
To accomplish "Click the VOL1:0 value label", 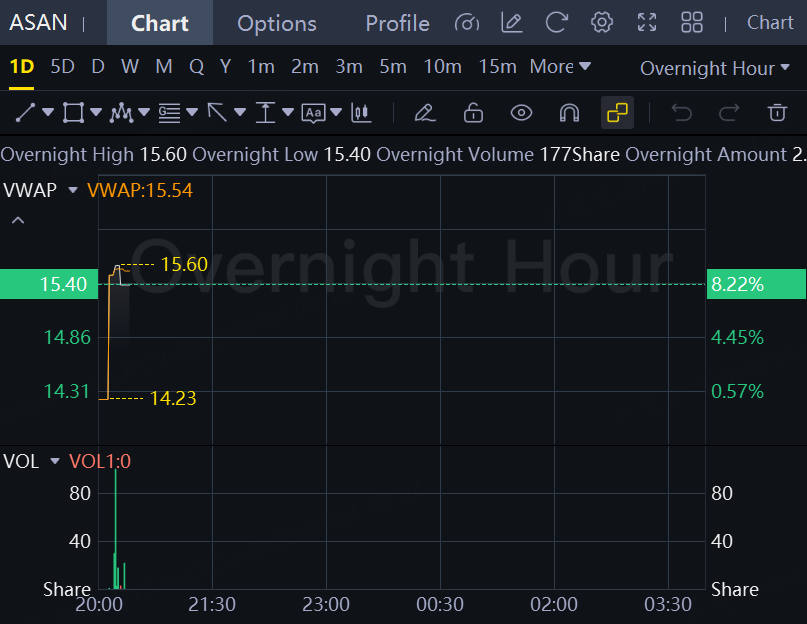I will click(x=100, y=461).
